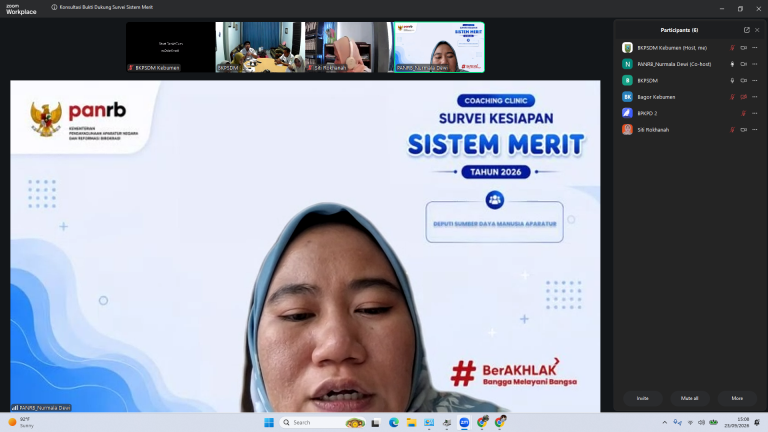The height and width of the screenshot is (432, 768).
Task: Switch to Zoom app in the taskbar
Action: (464, 422)
